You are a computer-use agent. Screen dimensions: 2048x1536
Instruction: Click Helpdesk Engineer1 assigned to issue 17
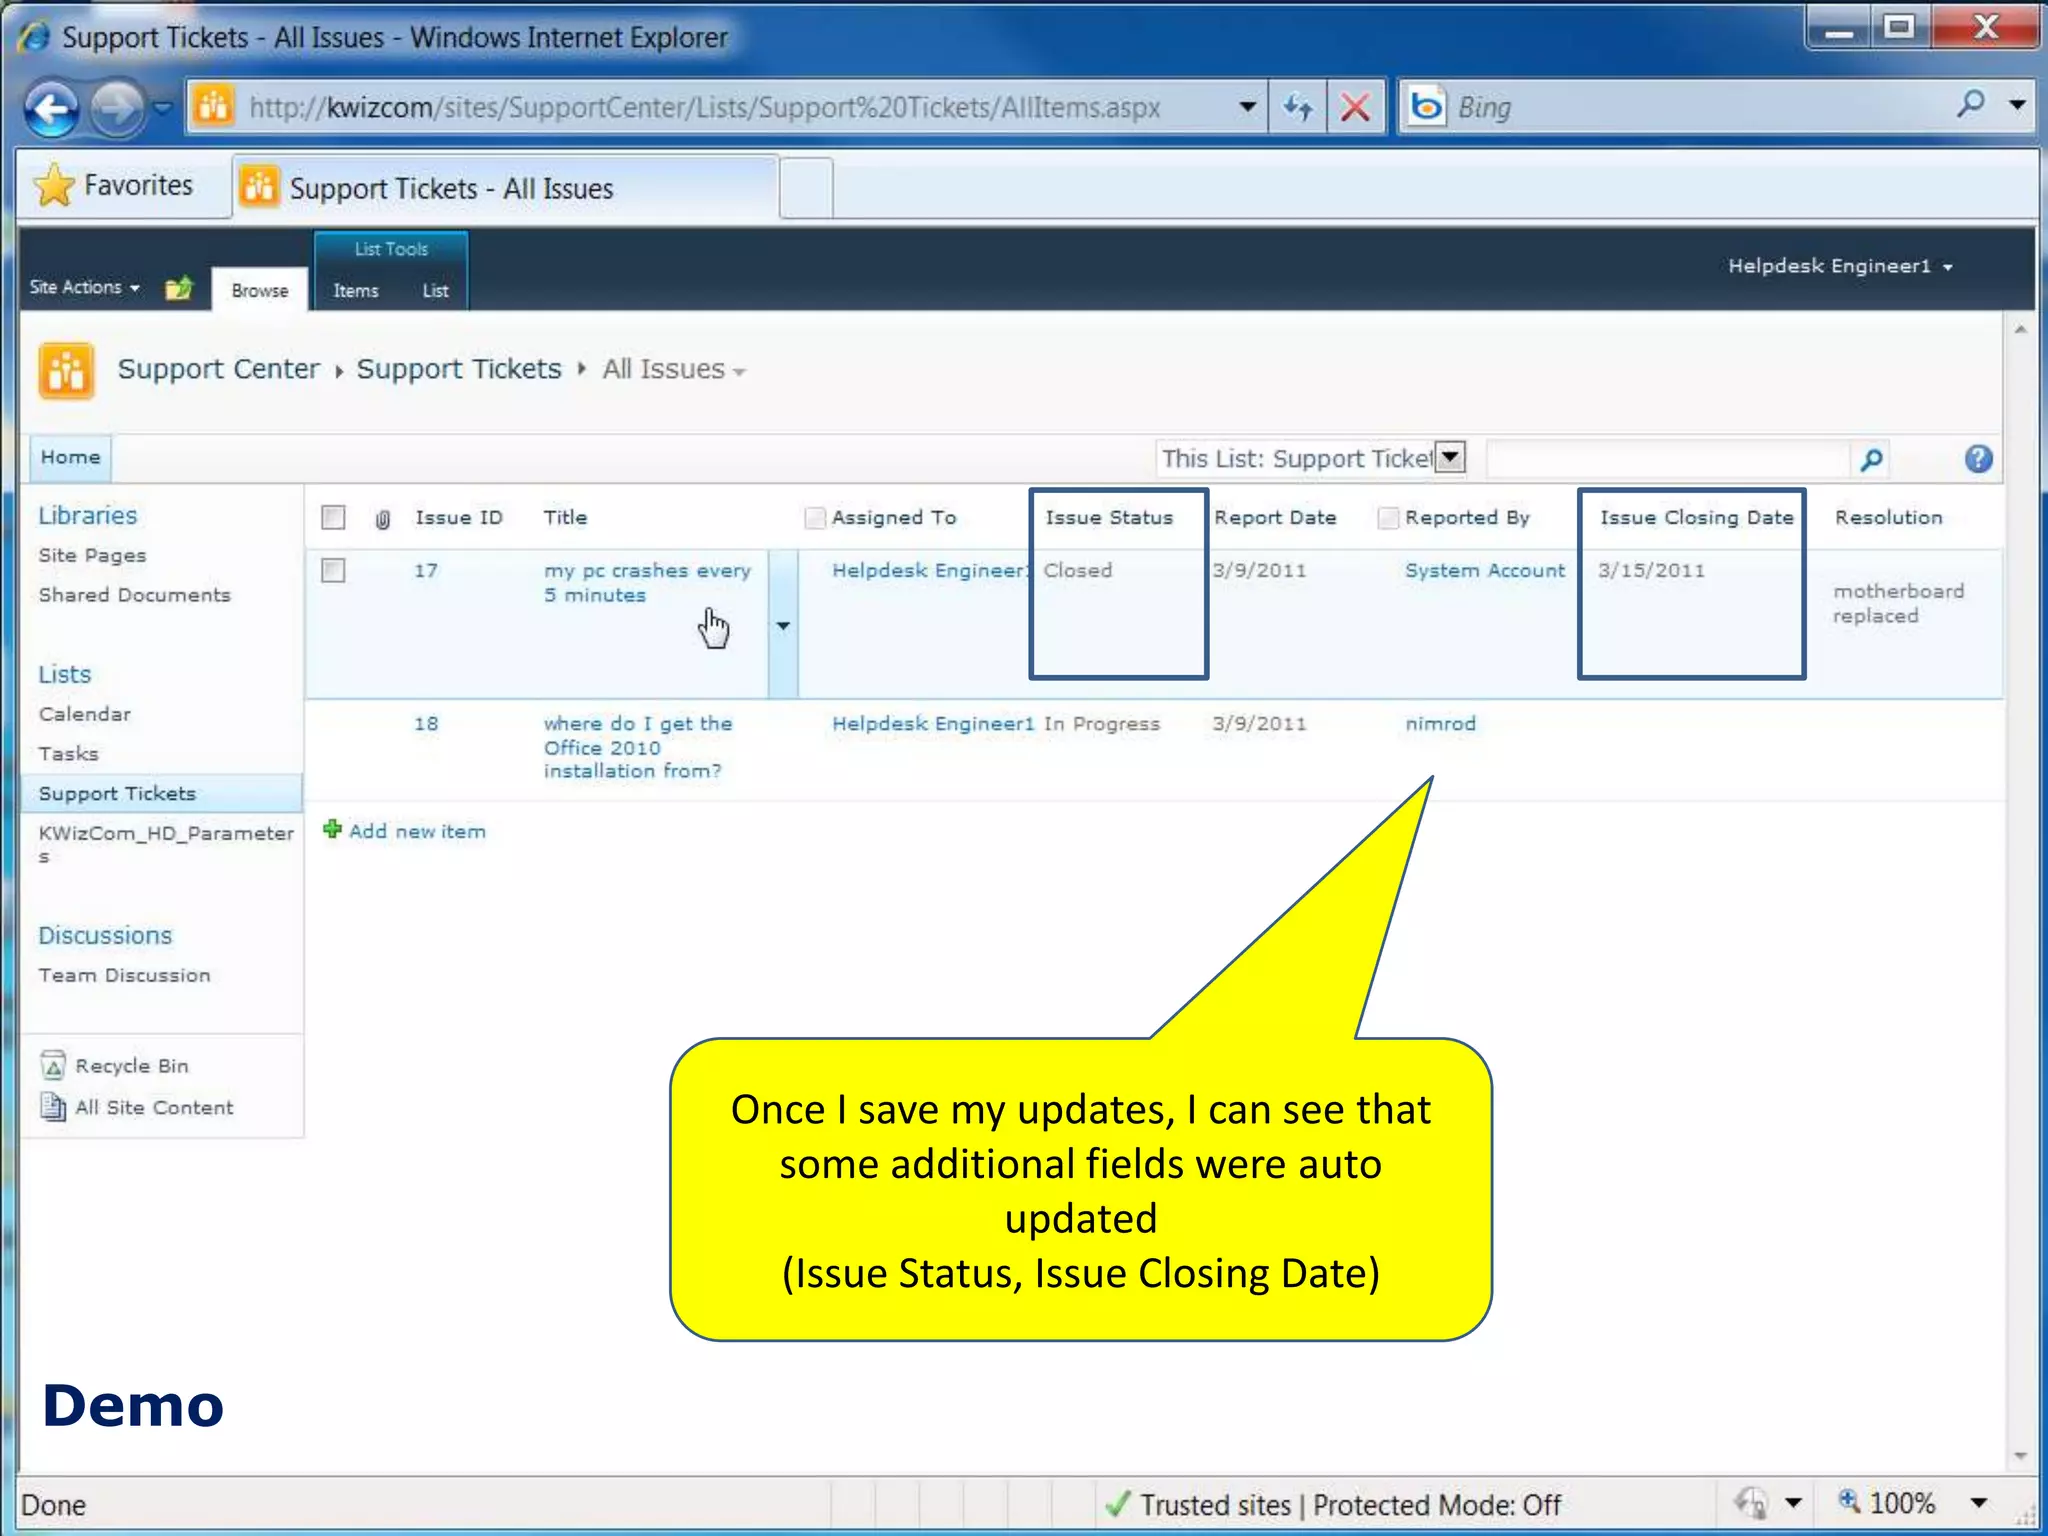pos(929,570)
